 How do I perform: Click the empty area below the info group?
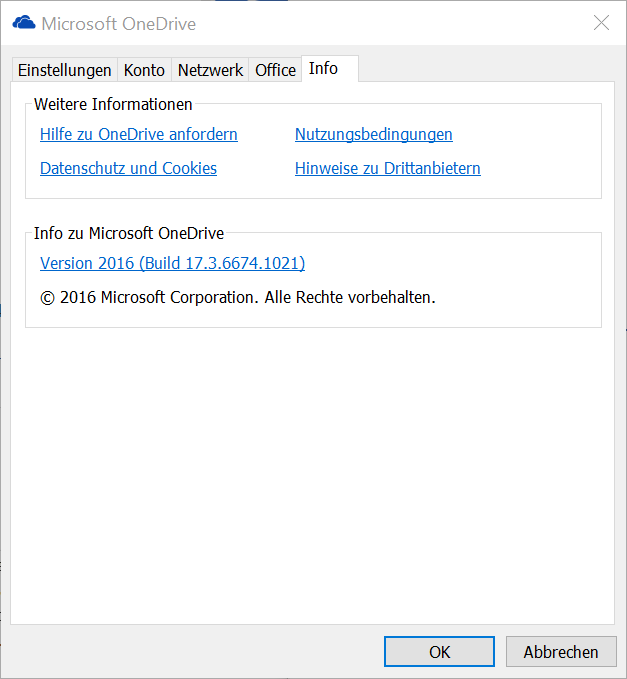[312, 470]
